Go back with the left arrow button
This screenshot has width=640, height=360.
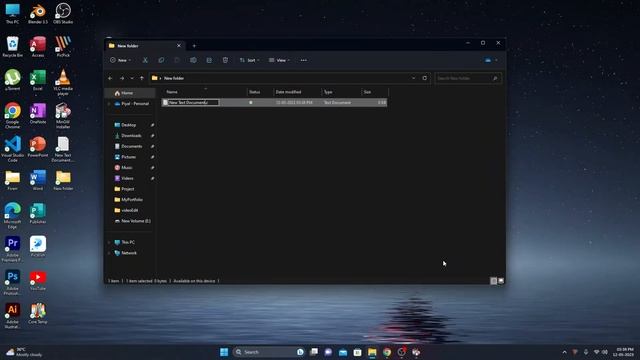[110, 78]
